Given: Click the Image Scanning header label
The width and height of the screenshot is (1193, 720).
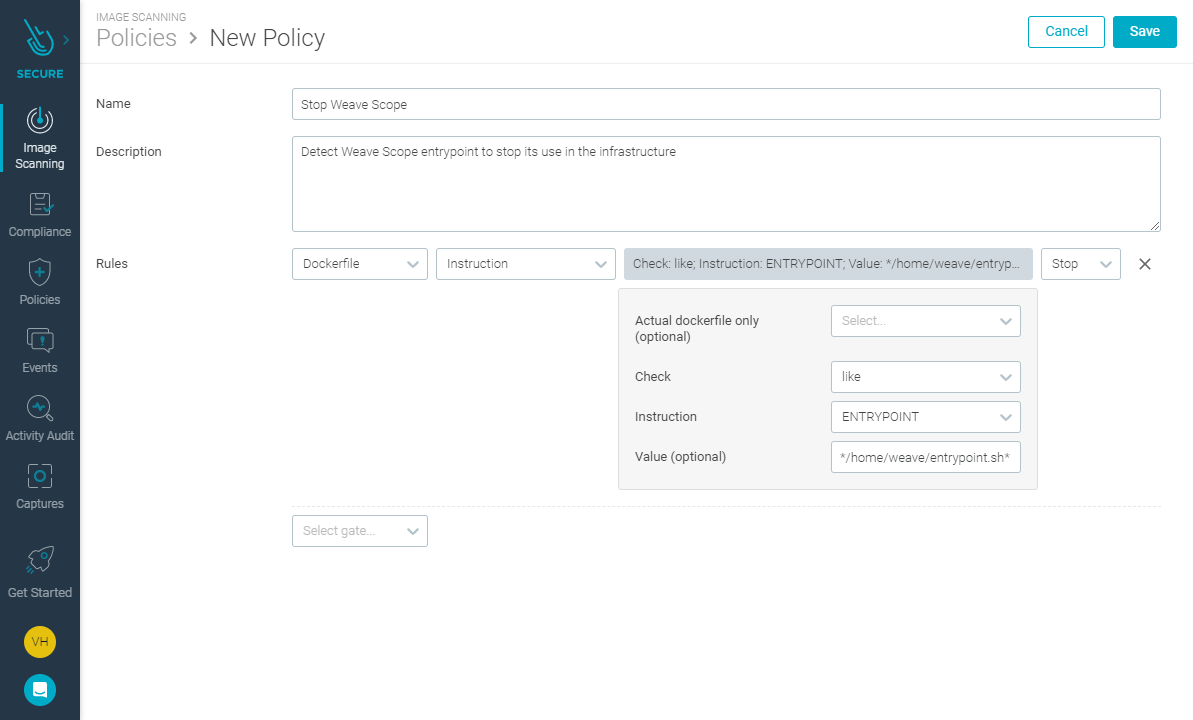Looking at the screenshot, I should click(141, 17).
